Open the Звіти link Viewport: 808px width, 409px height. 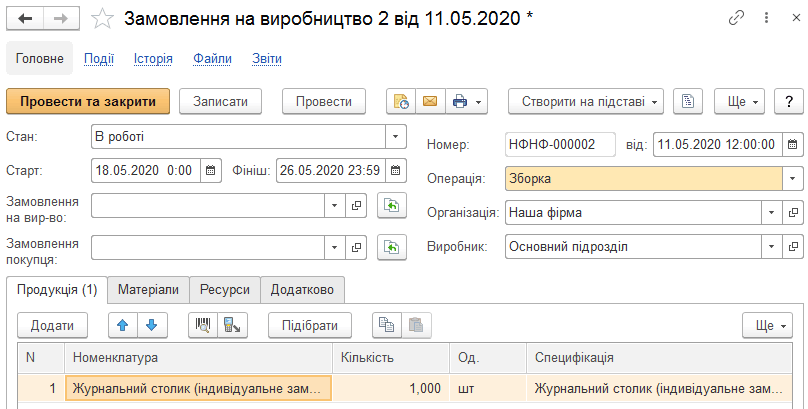267,59
